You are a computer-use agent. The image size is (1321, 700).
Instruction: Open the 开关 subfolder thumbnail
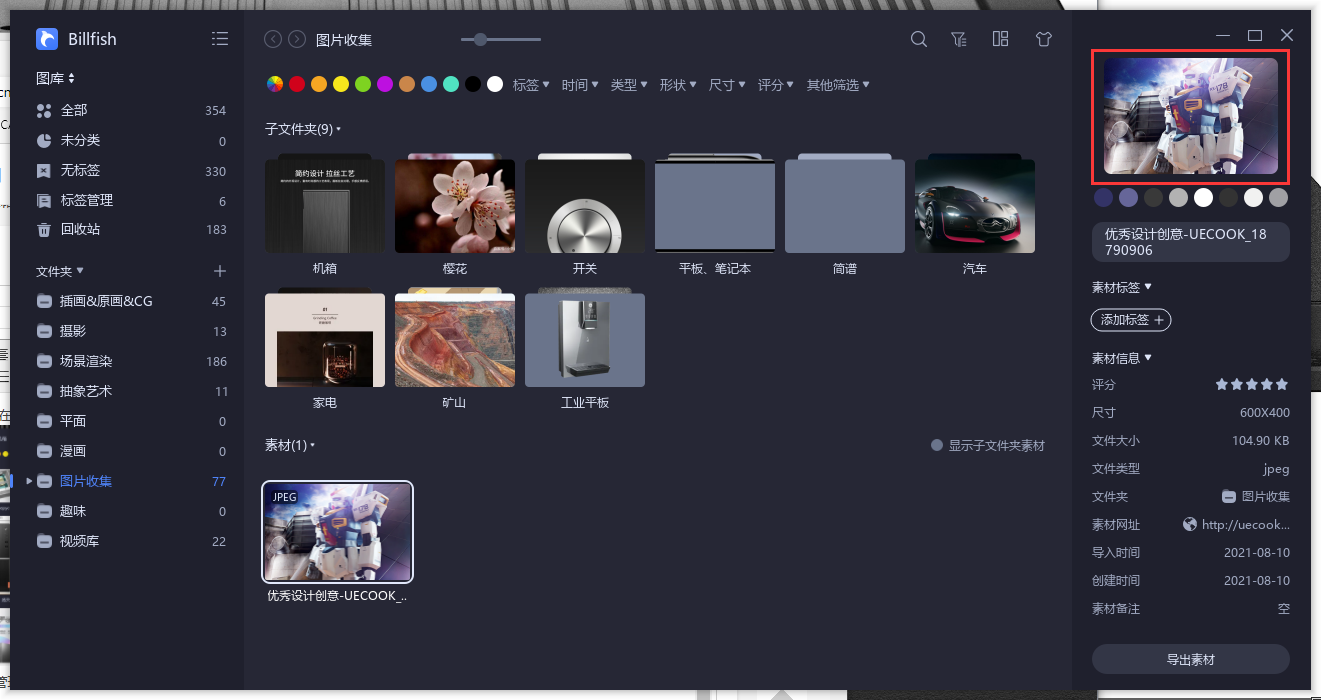pos(585,205)
